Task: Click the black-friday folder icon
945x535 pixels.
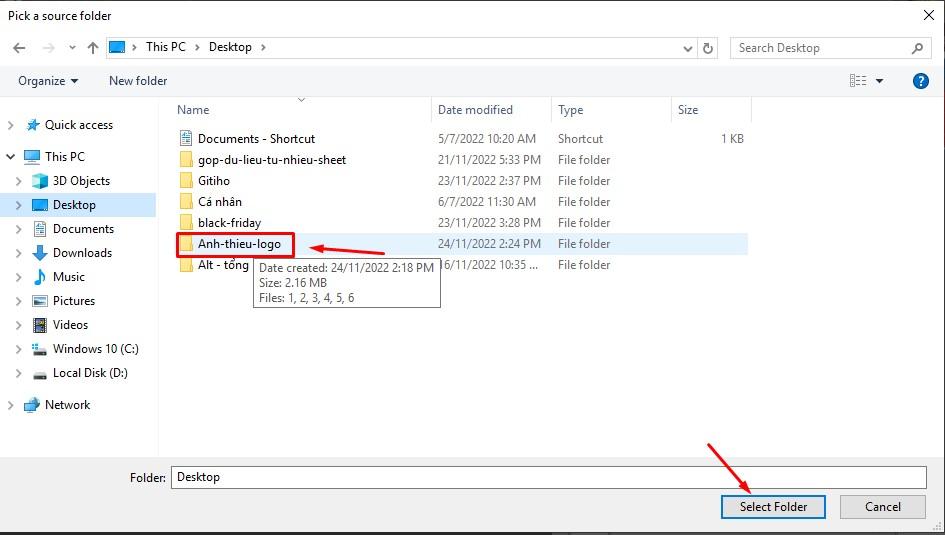Action: click(x=186, y=223)
